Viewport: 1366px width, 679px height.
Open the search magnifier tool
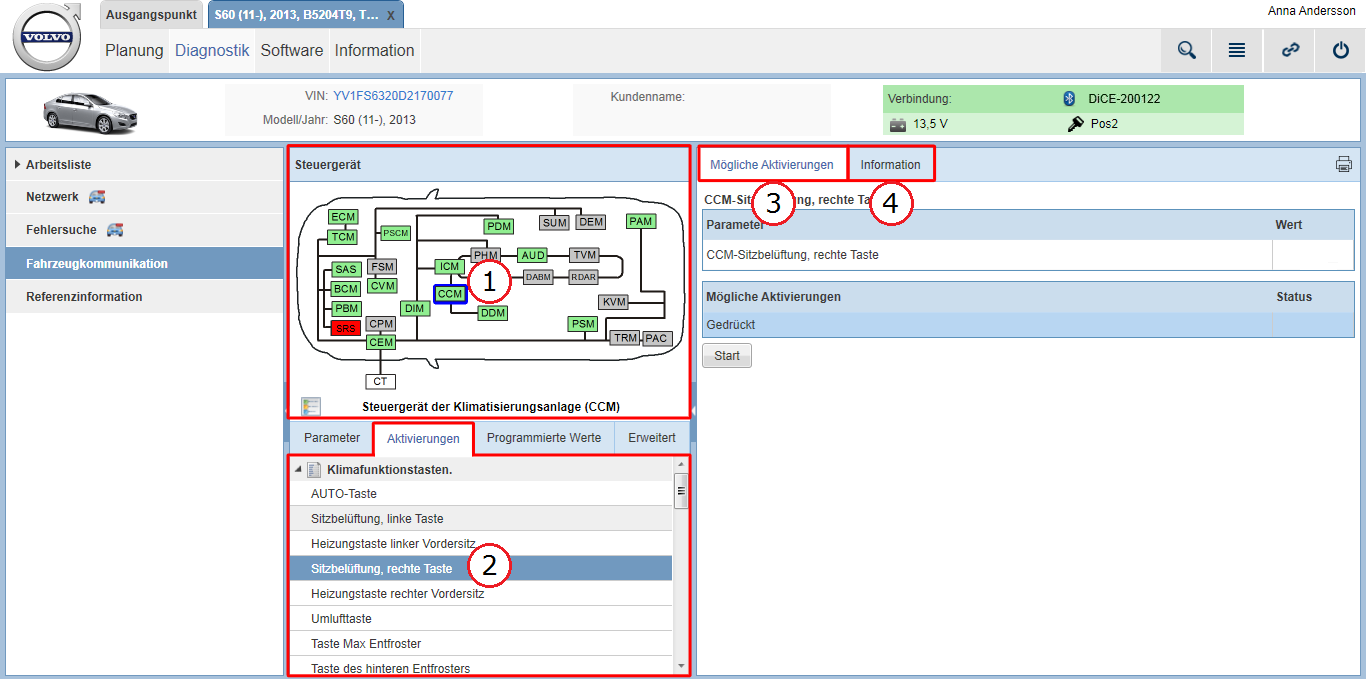(1187, 50)
